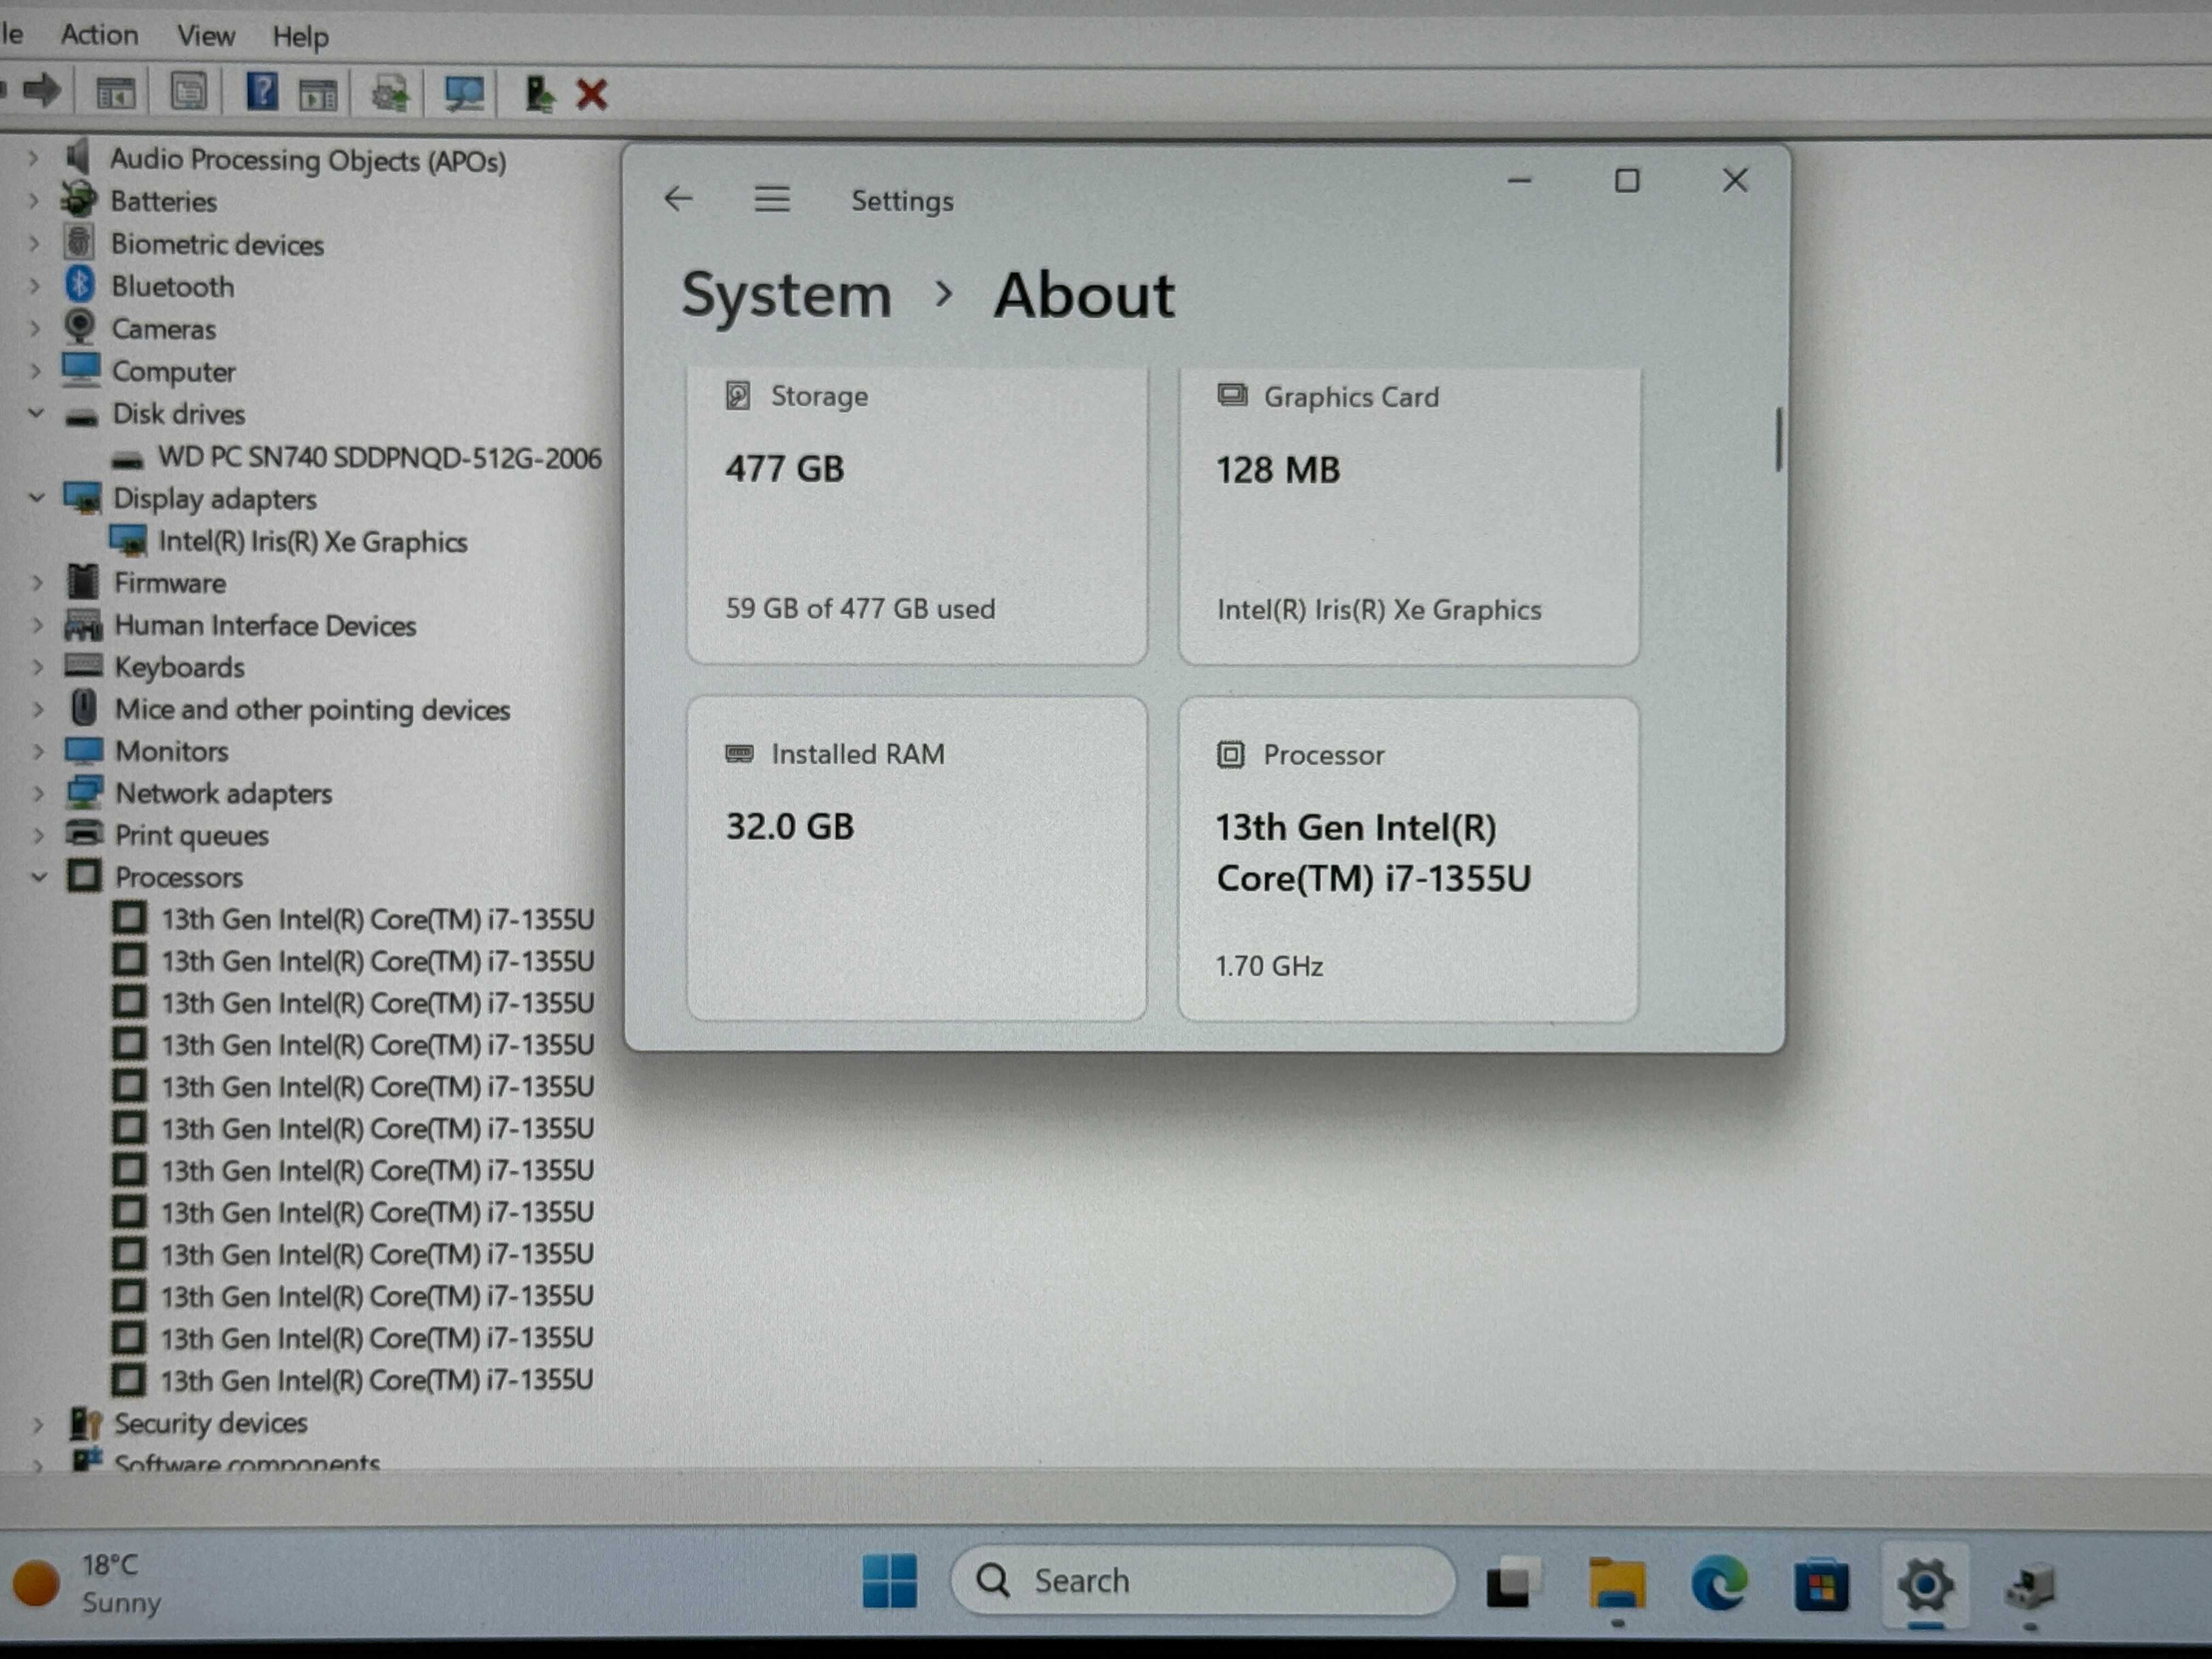Click the Firmware category icon
Screen dimensions: 2212x1659
tap(83, 581)
